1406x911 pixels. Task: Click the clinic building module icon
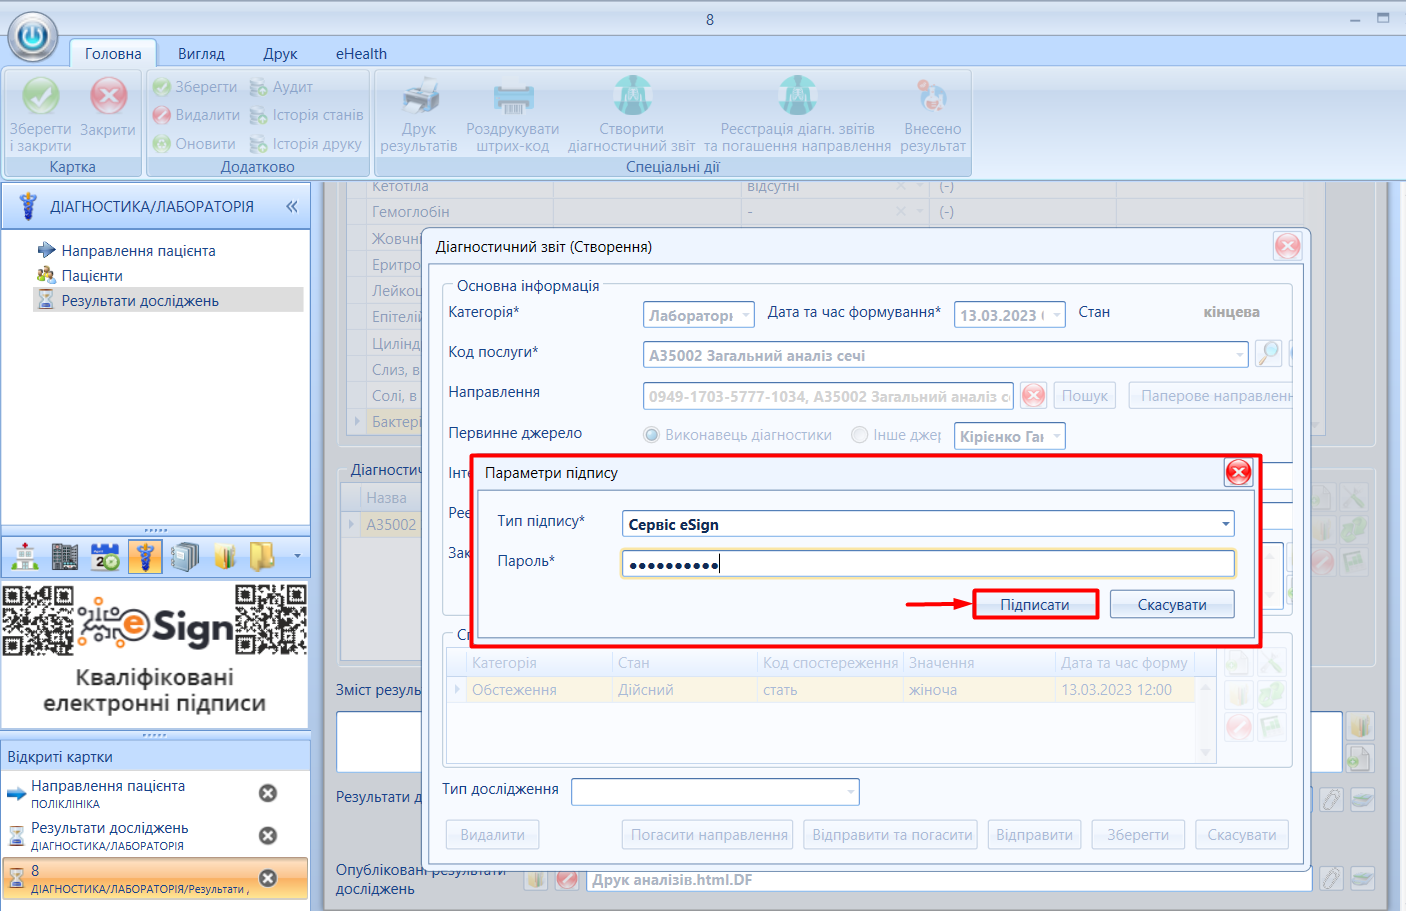tap(25, 556)
